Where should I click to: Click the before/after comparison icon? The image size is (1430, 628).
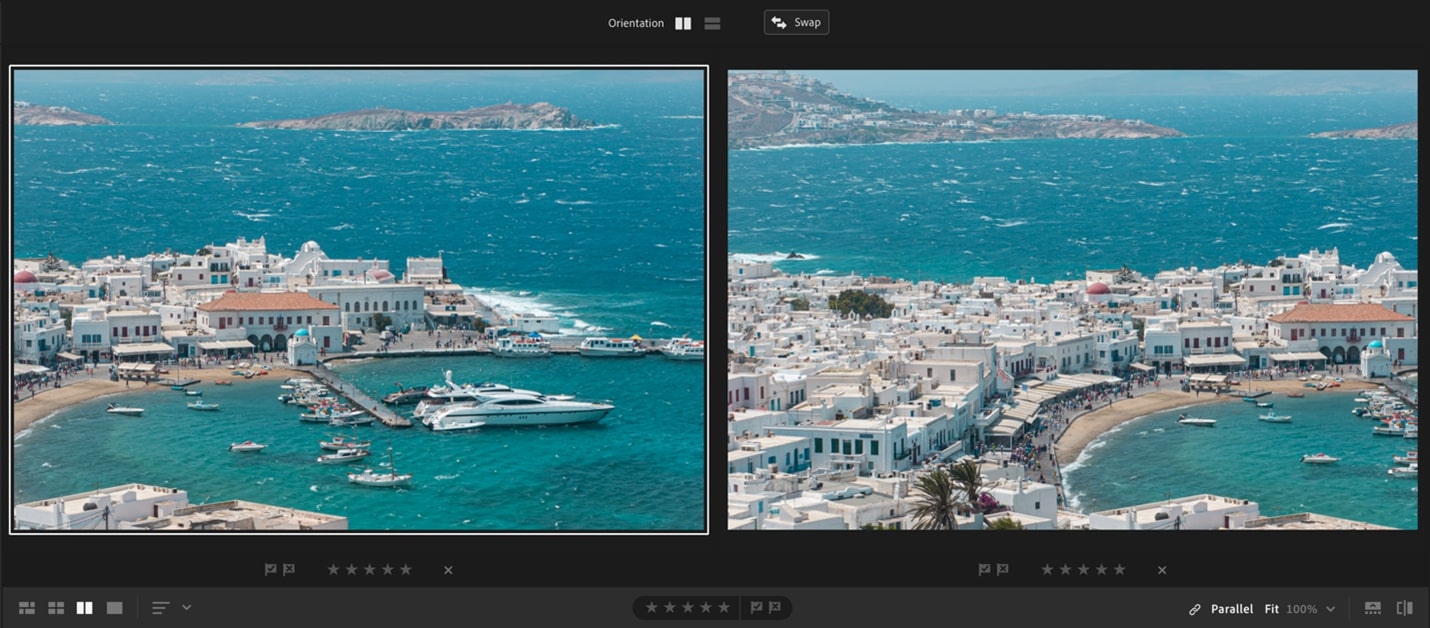pyautogui.click(x=1404, y=607)
